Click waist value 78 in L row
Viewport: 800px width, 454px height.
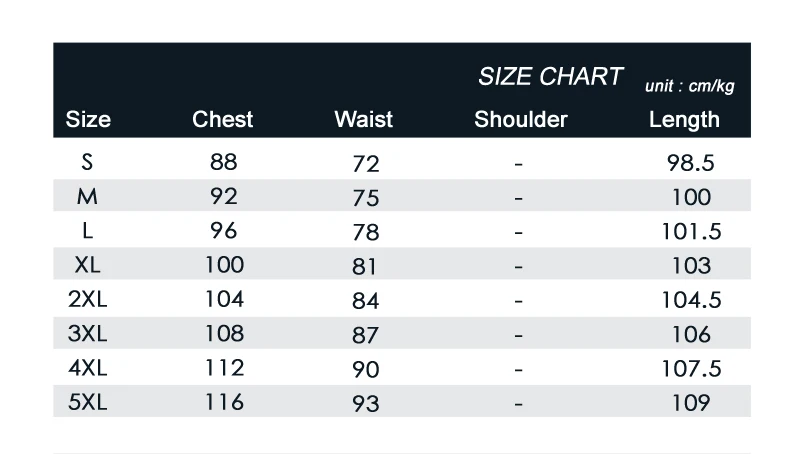click(366, 232)
